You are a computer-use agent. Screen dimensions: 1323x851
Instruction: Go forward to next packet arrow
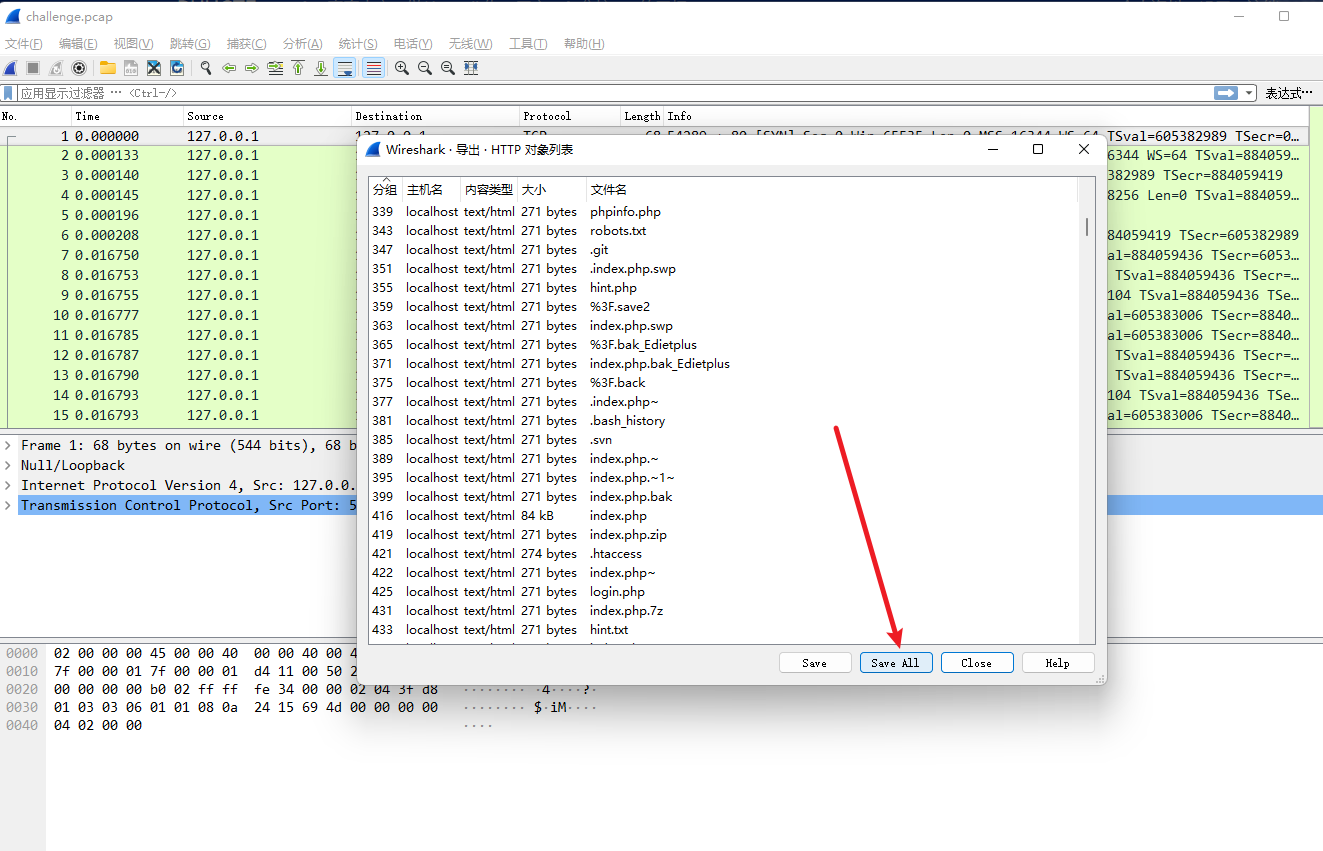(252, 68)
